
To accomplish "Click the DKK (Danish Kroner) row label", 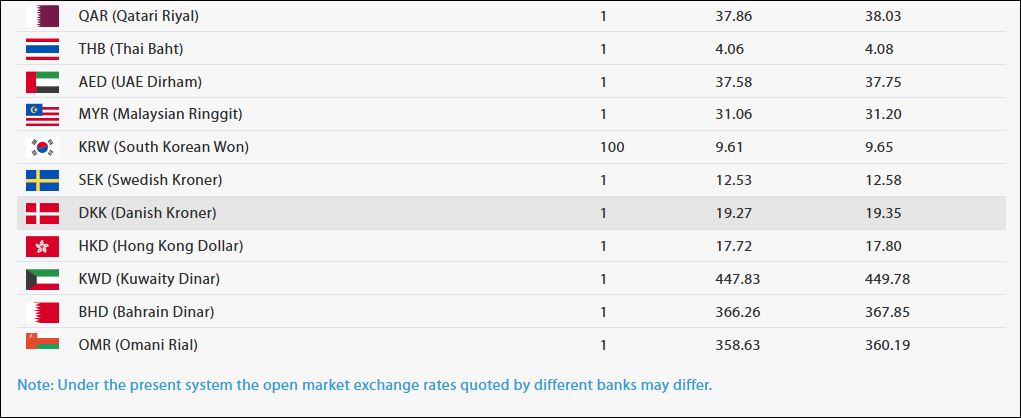I will 147,213.
